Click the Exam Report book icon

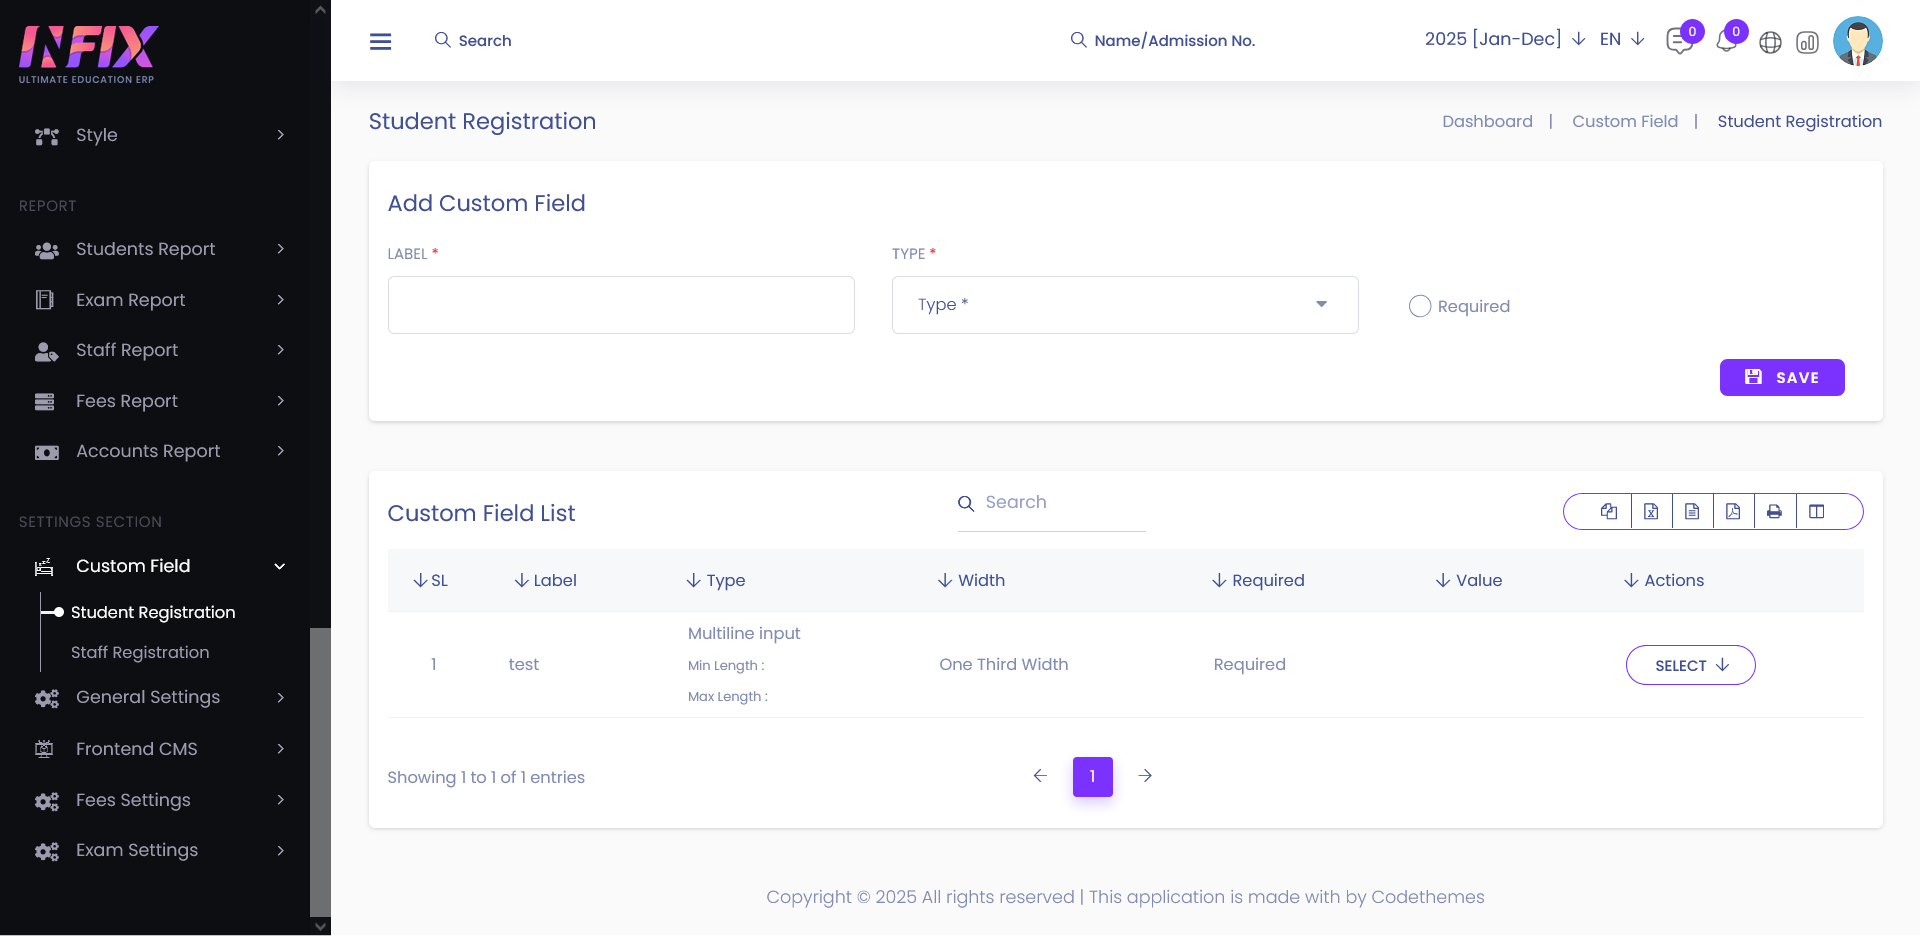(x=45, y=300)
